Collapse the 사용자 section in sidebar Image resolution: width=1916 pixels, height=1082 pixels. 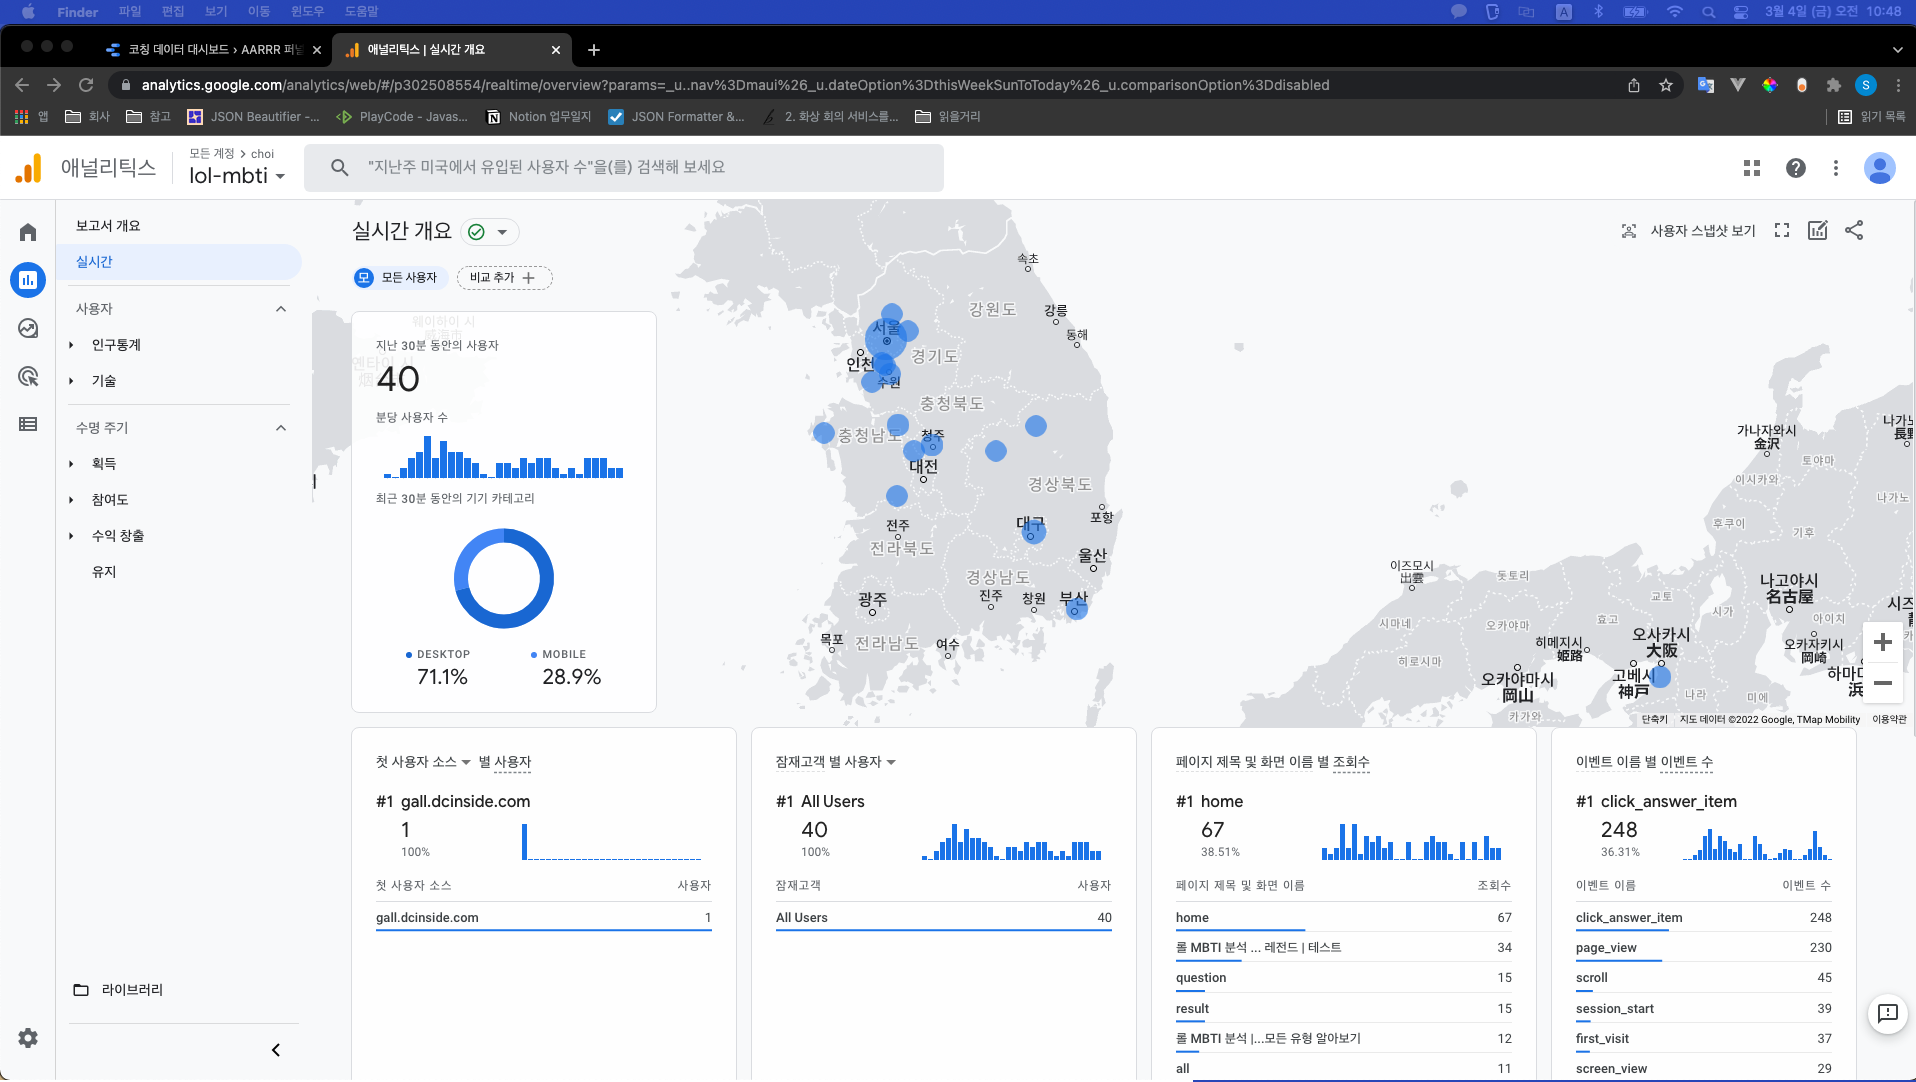[281, 308]
